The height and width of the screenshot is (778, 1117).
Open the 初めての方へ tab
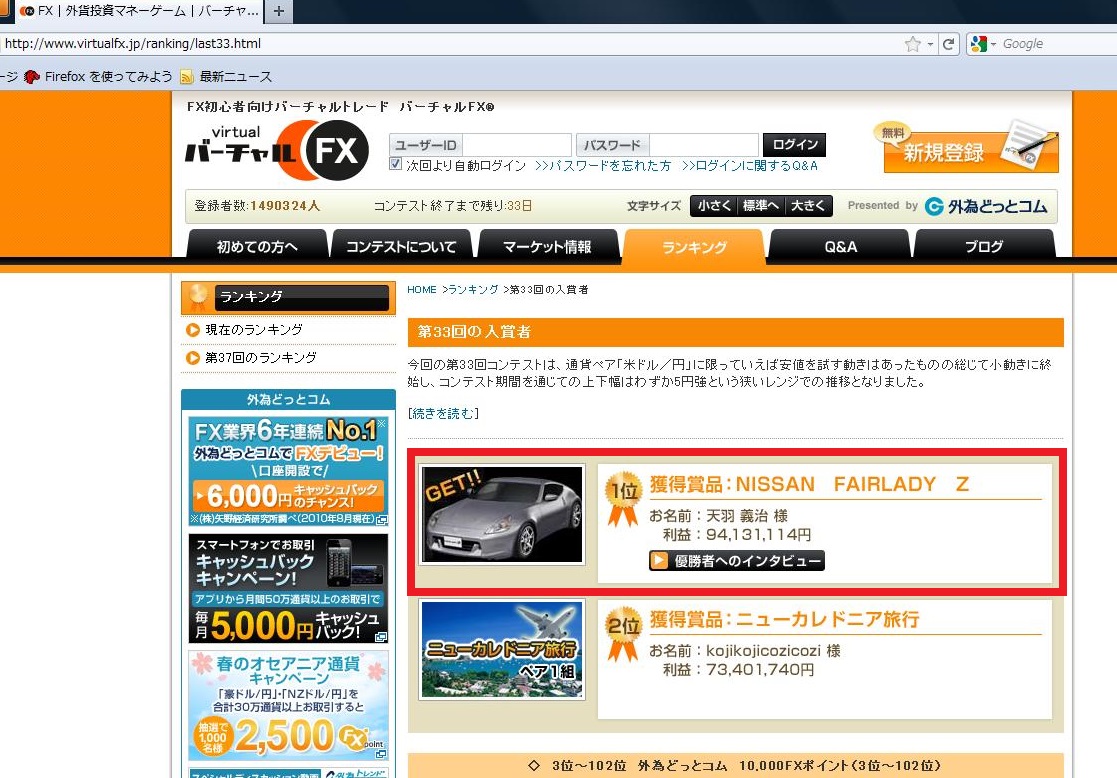(x=257, y=246)
